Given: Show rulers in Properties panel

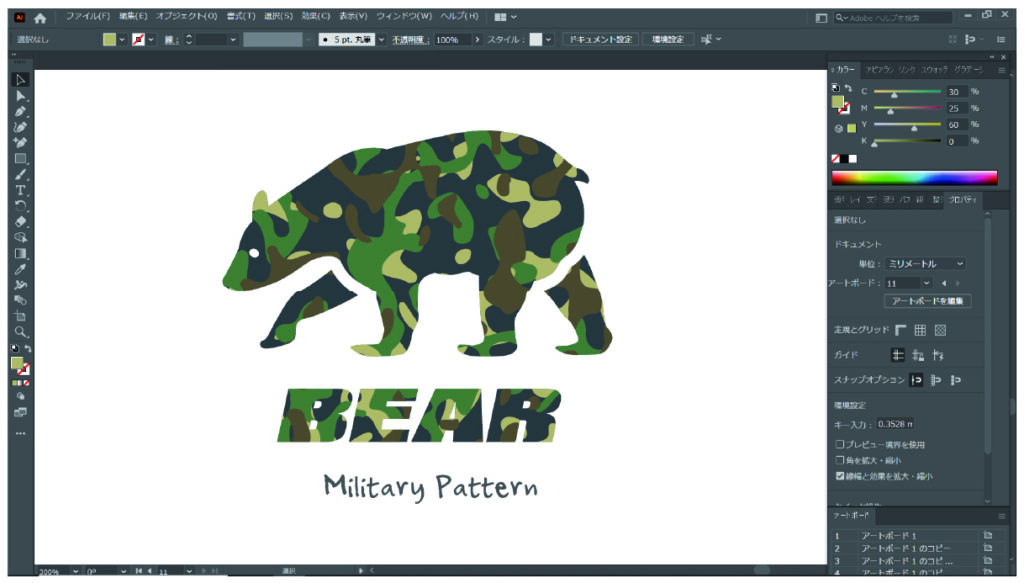Looking at the screenshot, I should point(901,330).
